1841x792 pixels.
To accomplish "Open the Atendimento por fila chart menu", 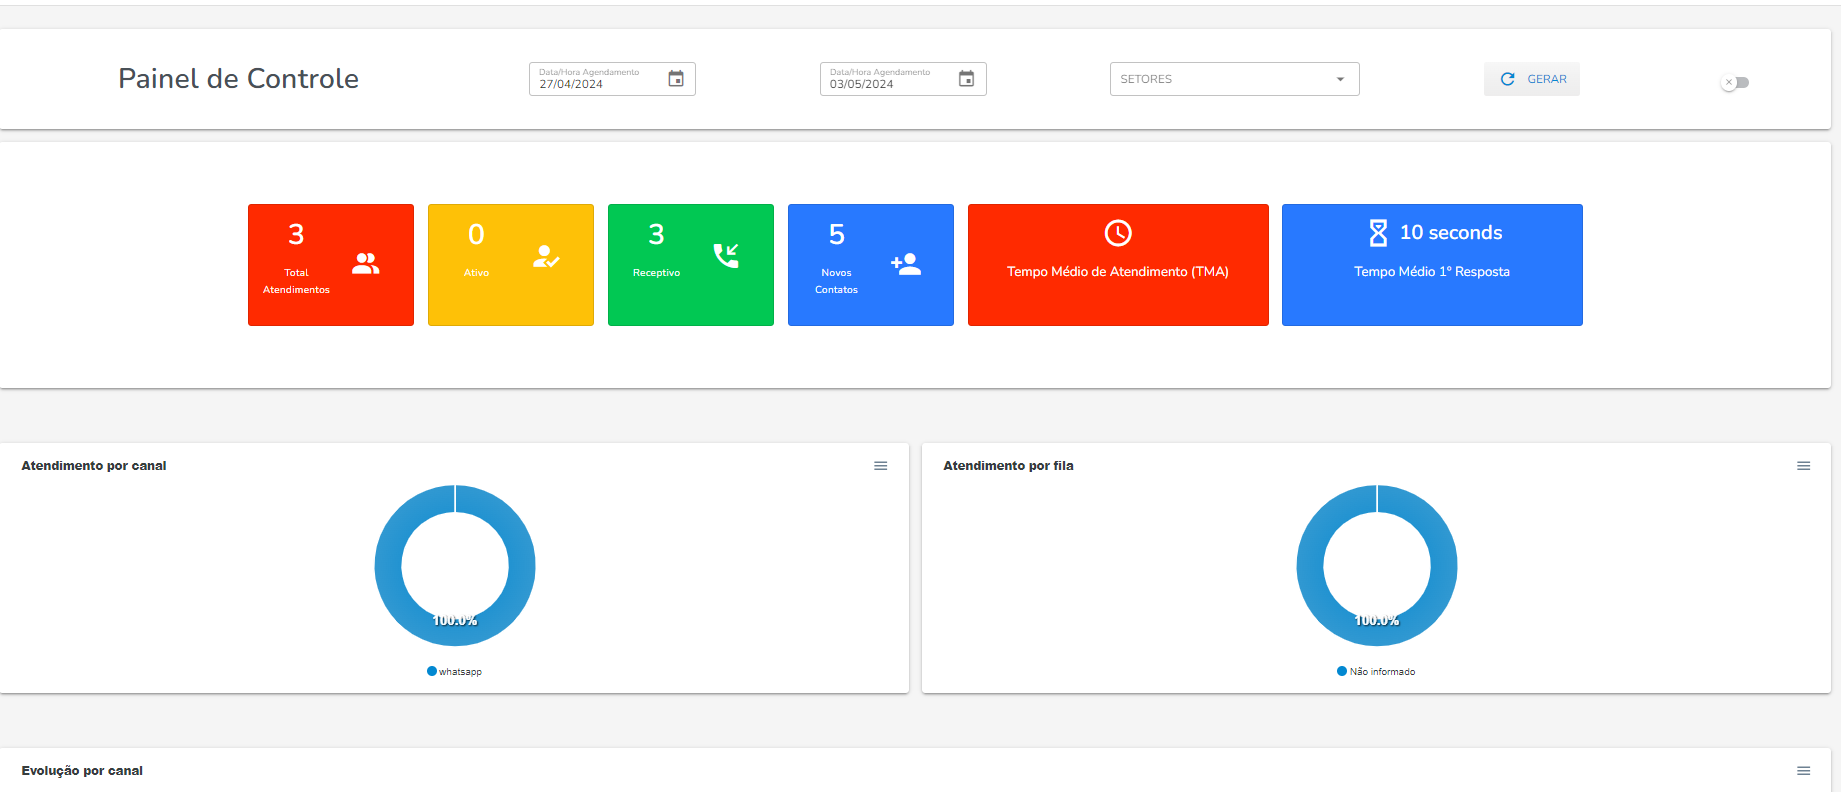I will click(1803, 466).
